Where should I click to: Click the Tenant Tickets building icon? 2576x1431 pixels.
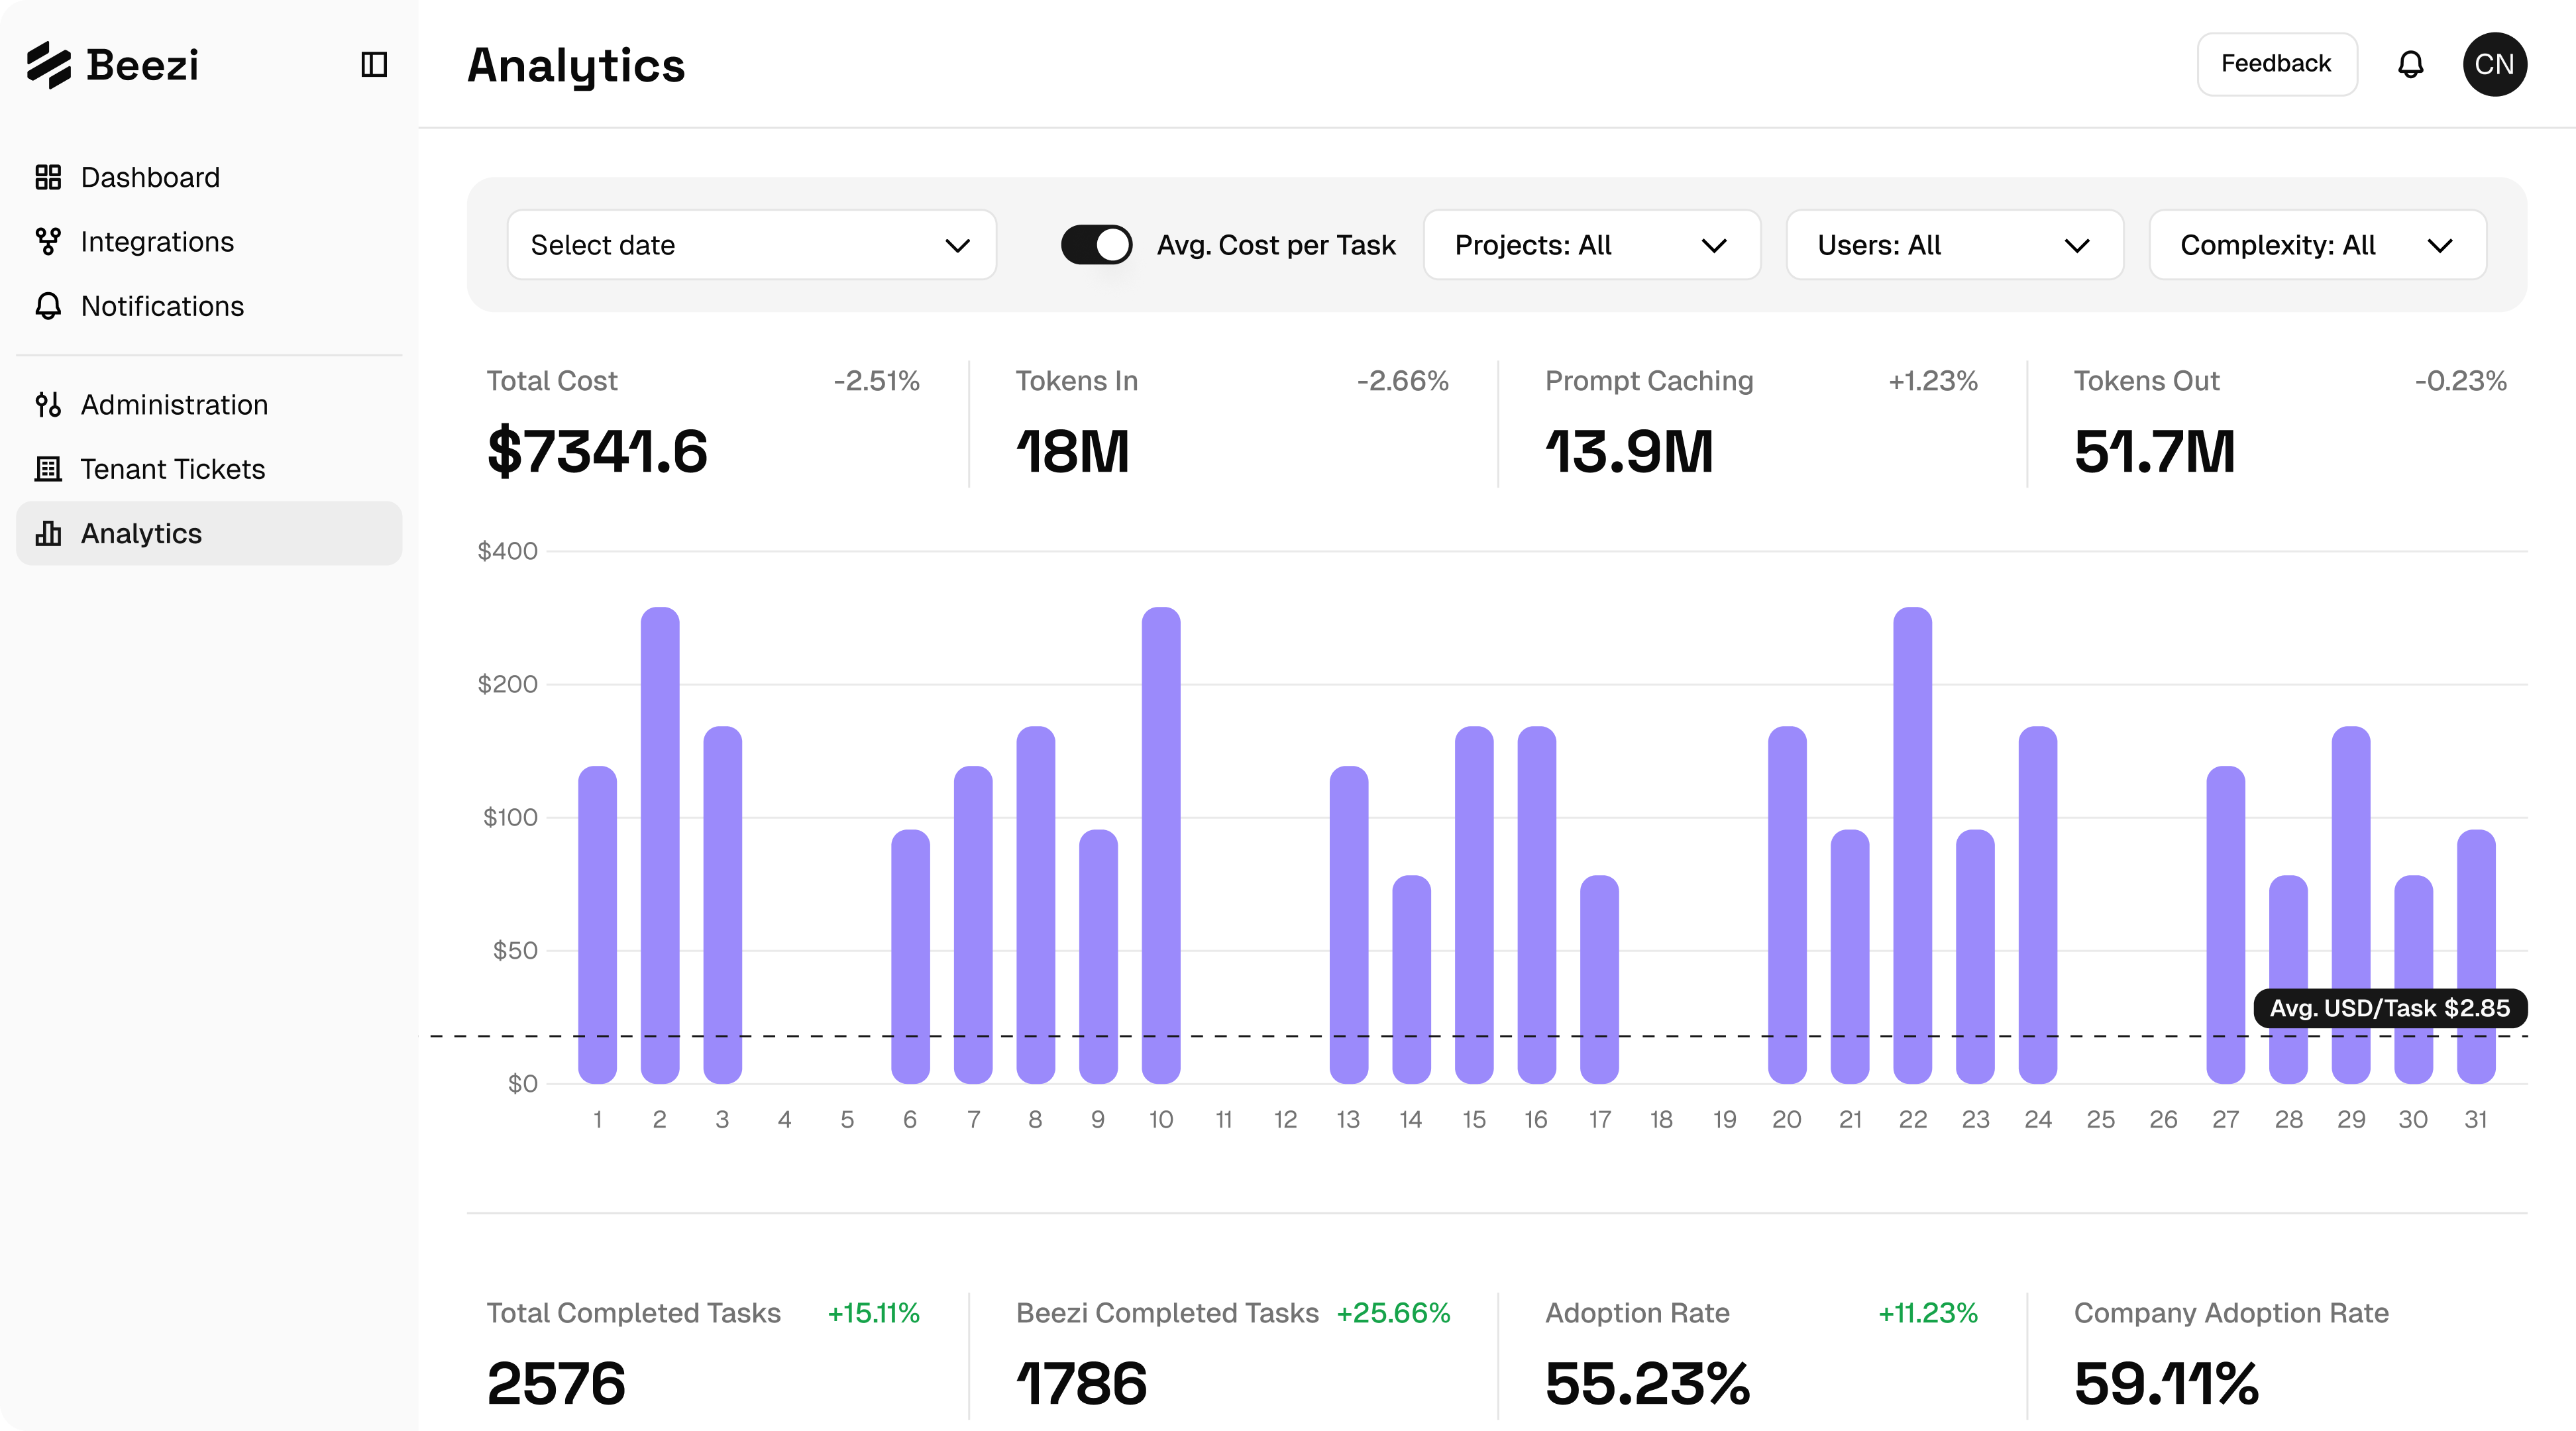(x=48, y=469)
